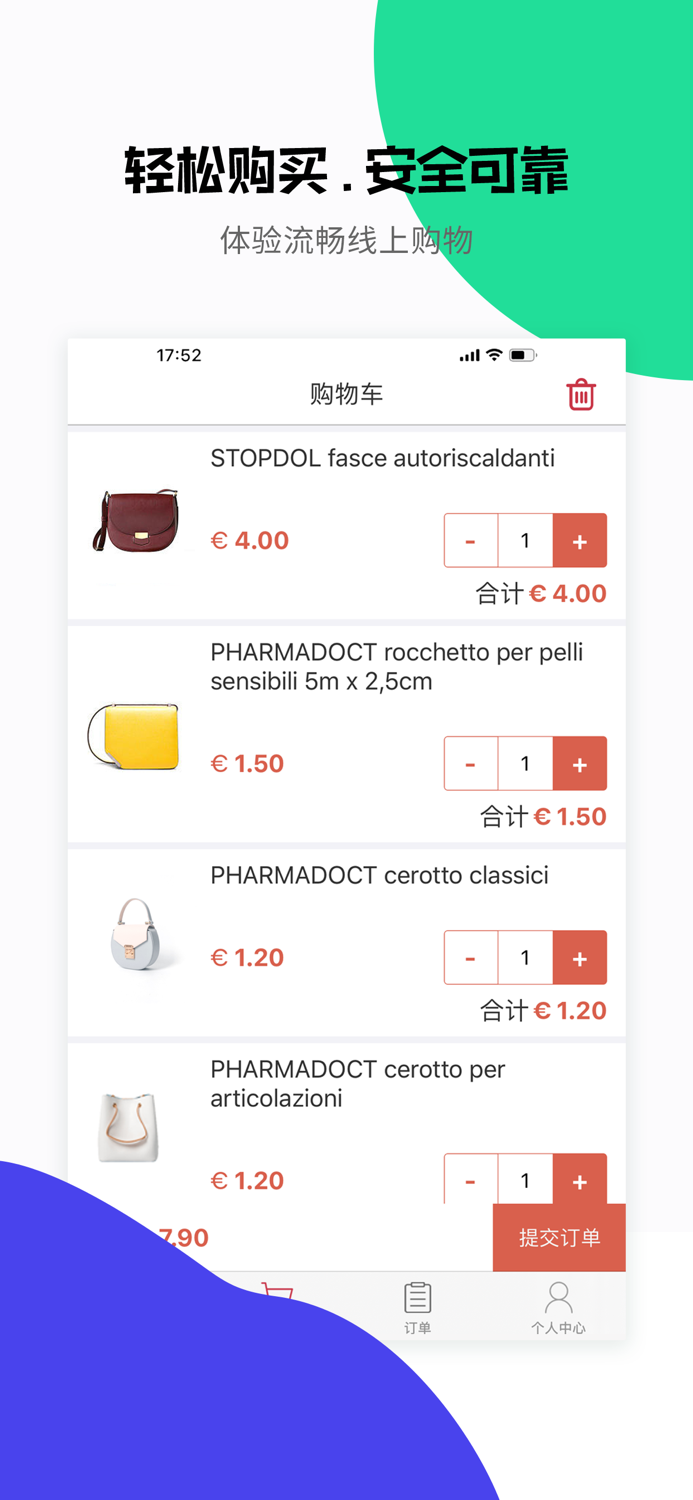Add one more PHARMADOCT rocchetto item

[580, 763]
